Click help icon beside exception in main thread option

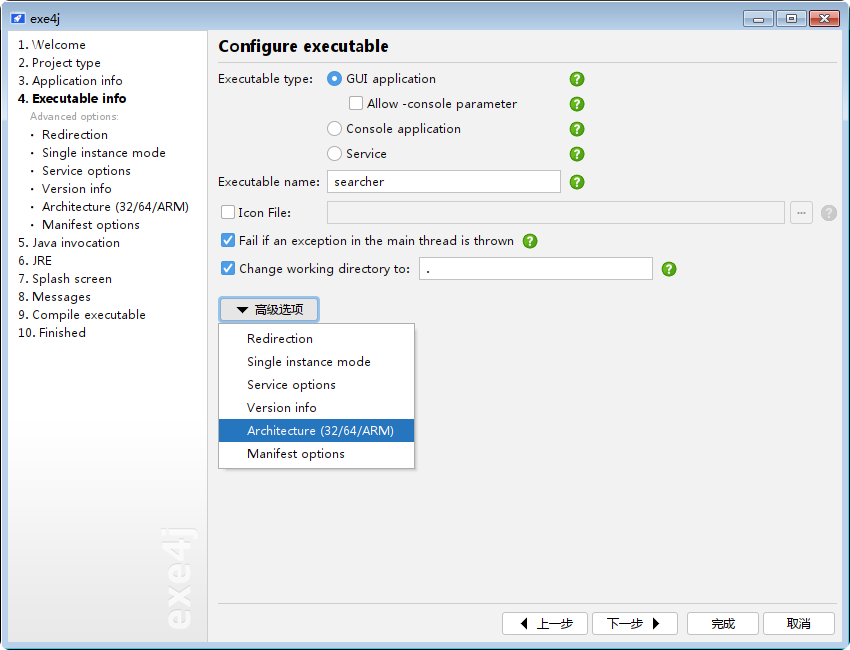pyautogui.click(x=530, y=241)
